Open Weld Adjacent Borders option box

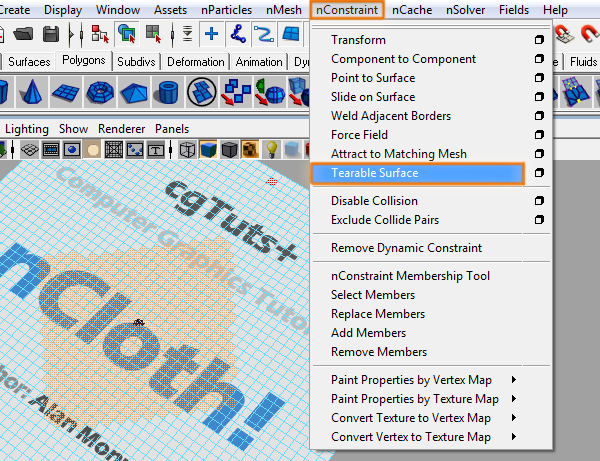tap(539, 116)
